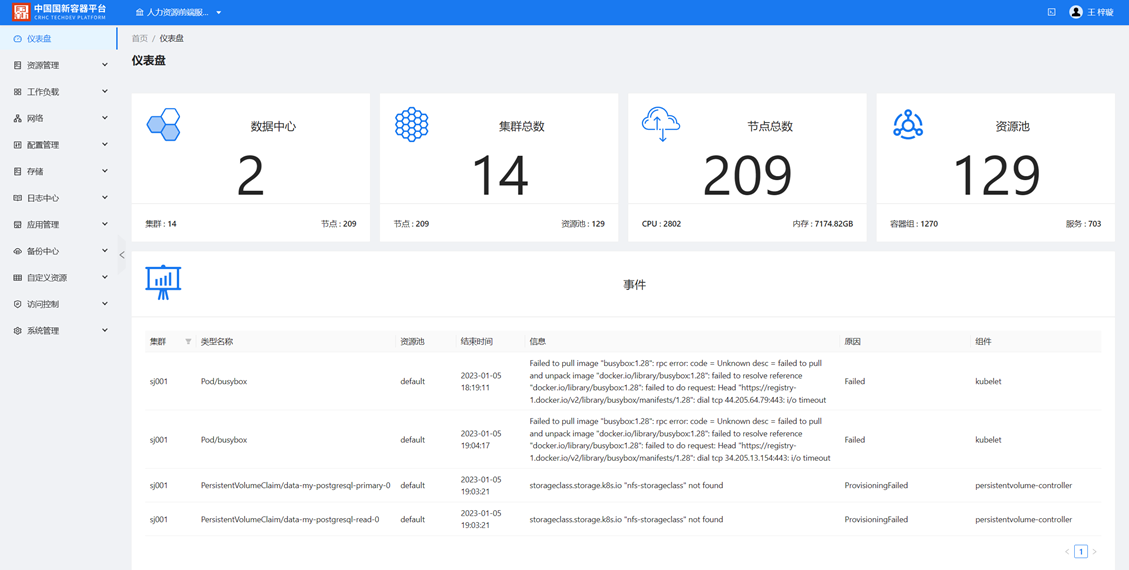Collapse the left sidebar panel
The width and height of the screenshot is (1129, 570).
click(122, 255)
